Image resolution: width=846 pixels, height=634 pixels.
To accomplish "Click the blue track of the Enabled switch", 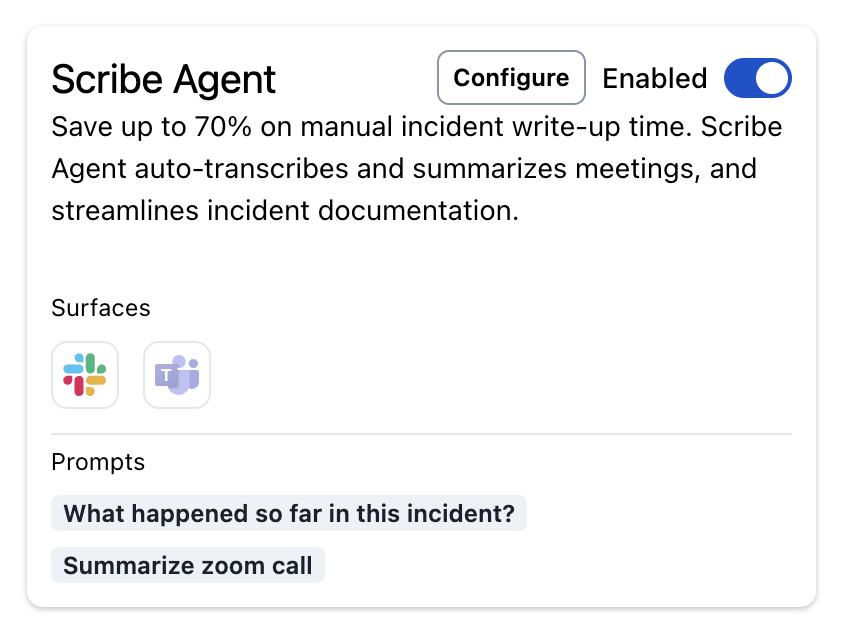I will point(739,78).
